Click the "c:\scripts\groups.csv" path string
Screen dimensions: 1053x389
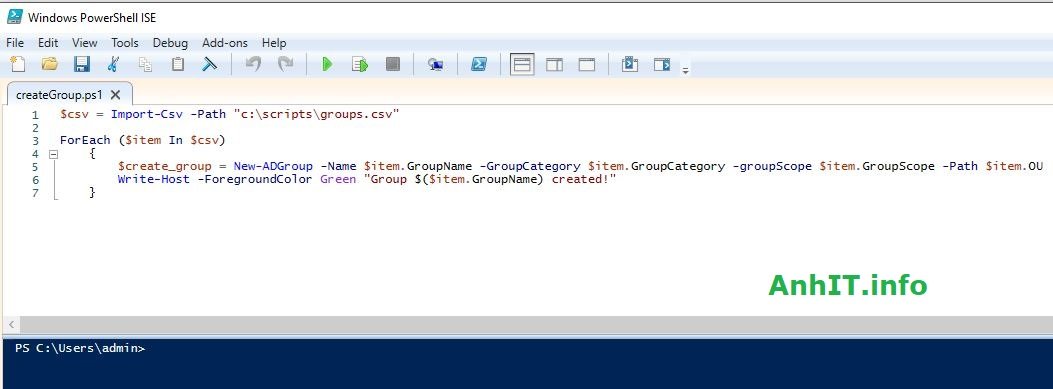[316, 114]
